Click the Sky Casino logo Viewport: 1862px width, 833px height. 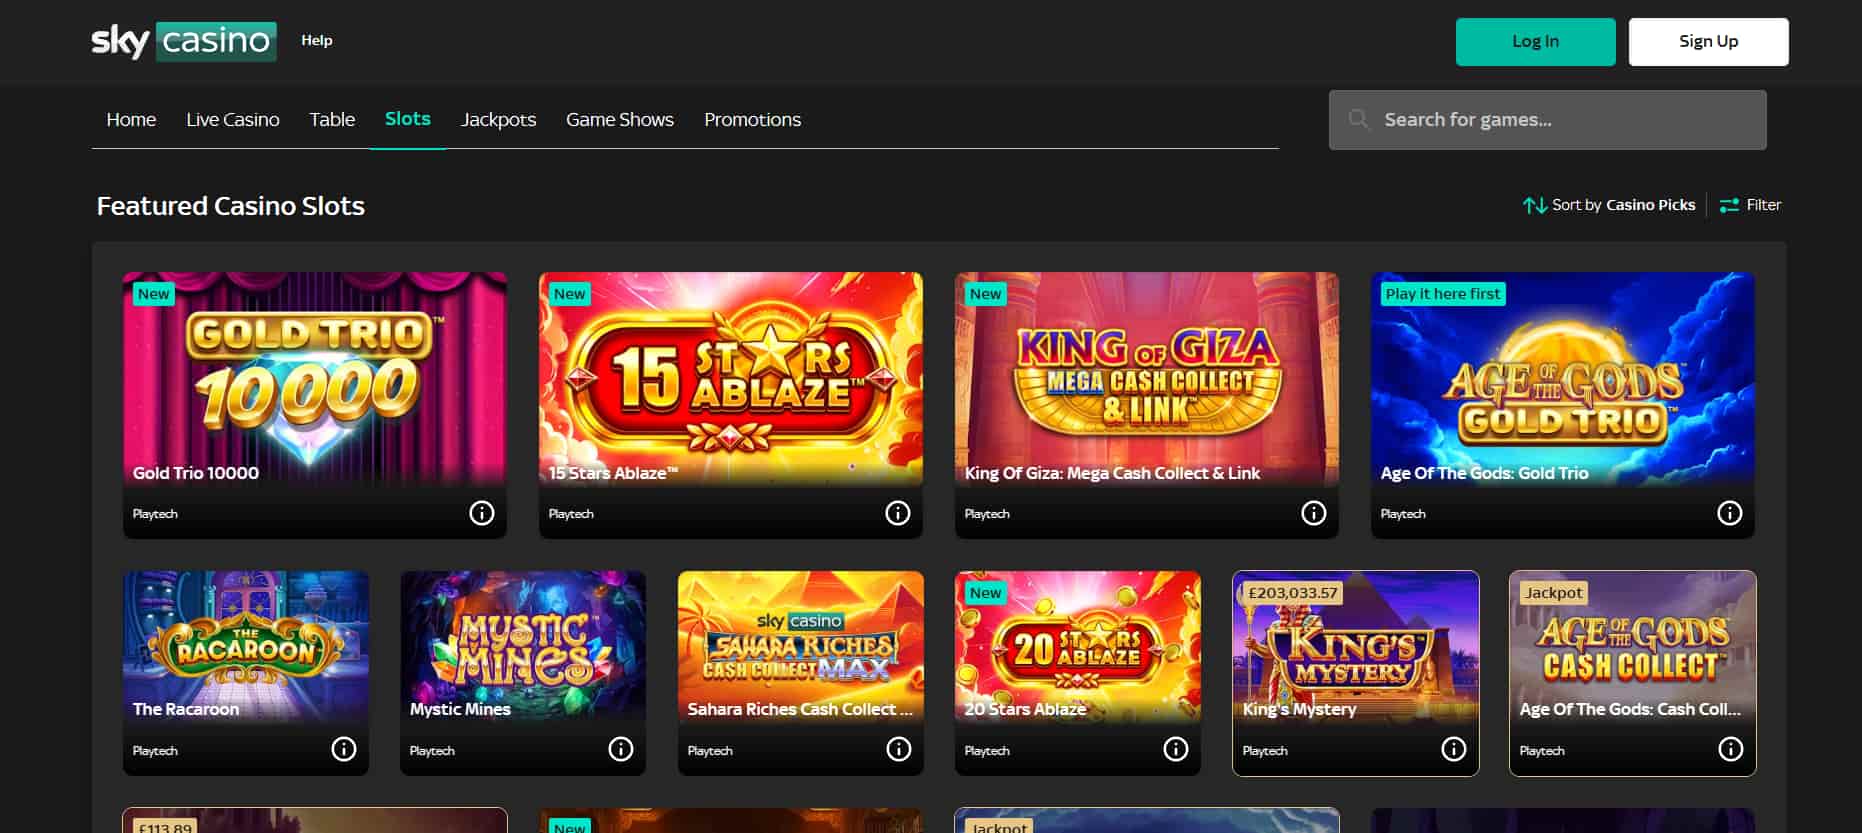[184, 41]
